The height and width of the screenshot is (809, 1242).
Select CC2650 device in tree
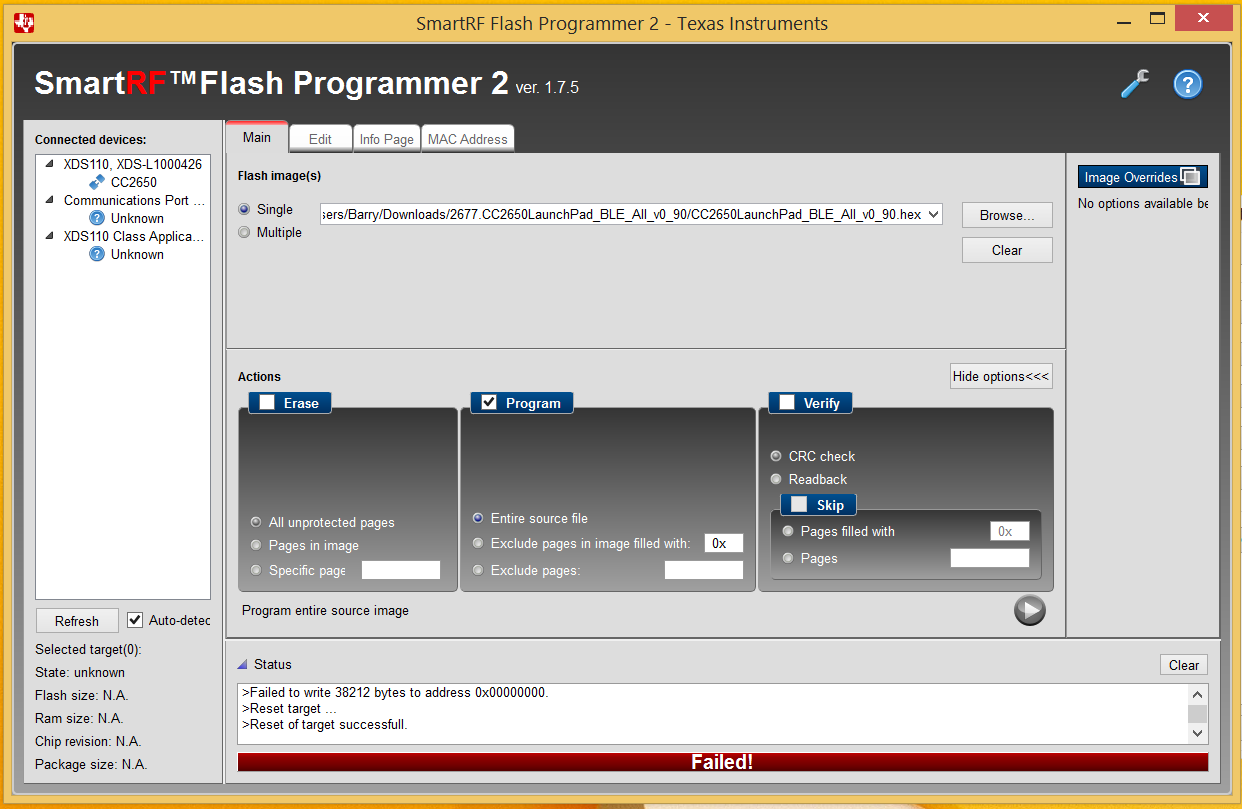(x=134, y=182)
